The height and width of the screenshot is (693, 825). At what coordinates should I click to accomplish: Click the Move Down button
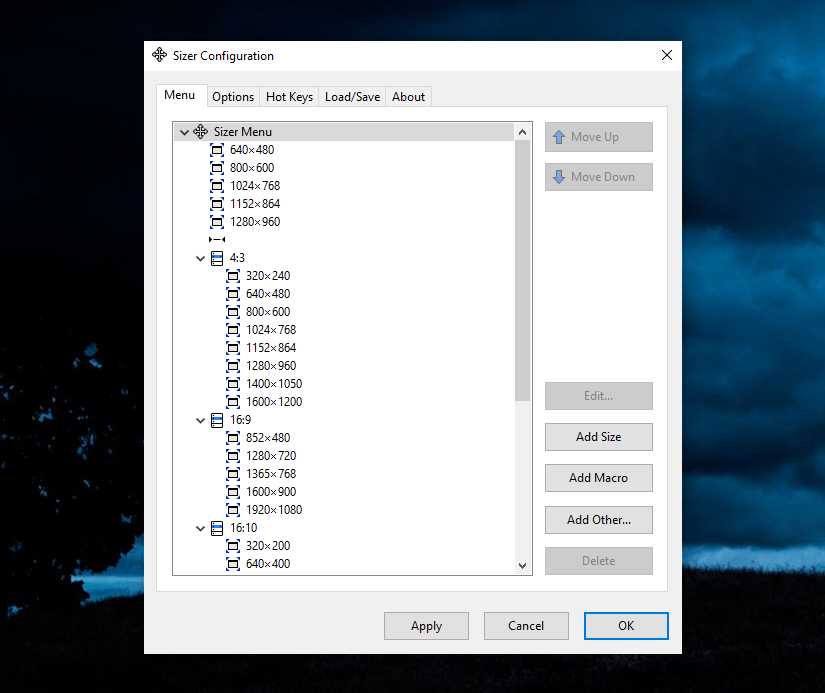click(599, 177)
